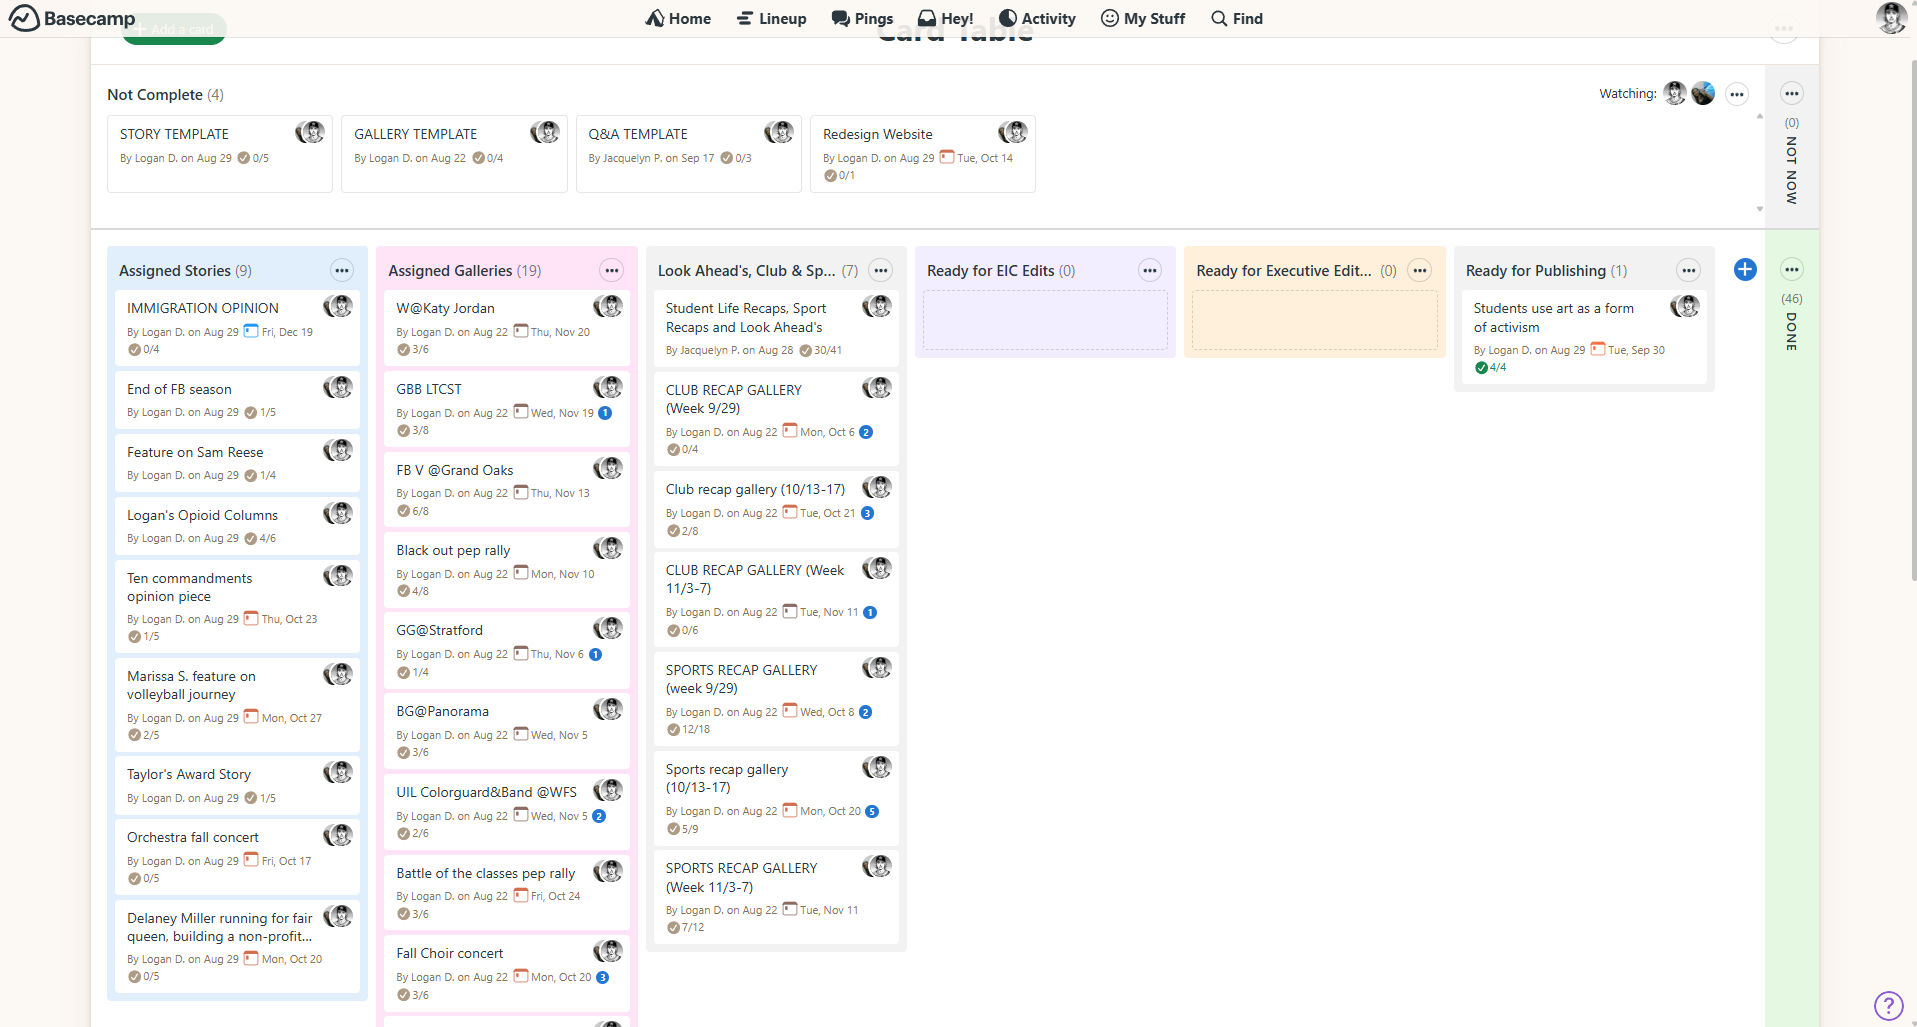Click the assignee avatar on IMMIGRATION OPINION card
Screen dimensions: 1917x1027
pos(340,307)
